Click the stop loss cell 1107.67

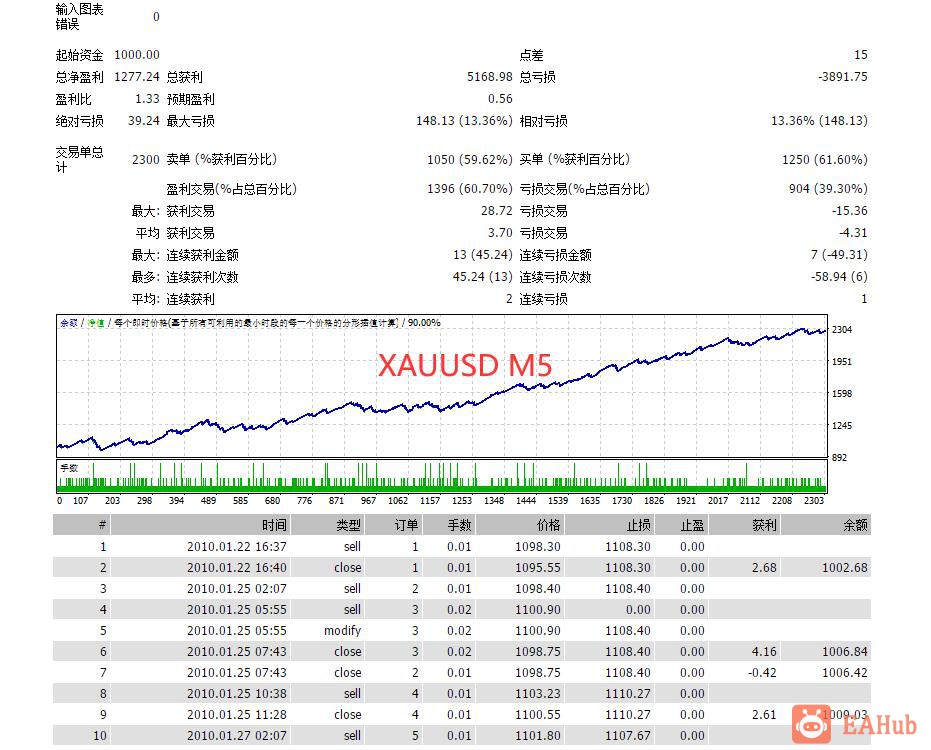(628, 735)
